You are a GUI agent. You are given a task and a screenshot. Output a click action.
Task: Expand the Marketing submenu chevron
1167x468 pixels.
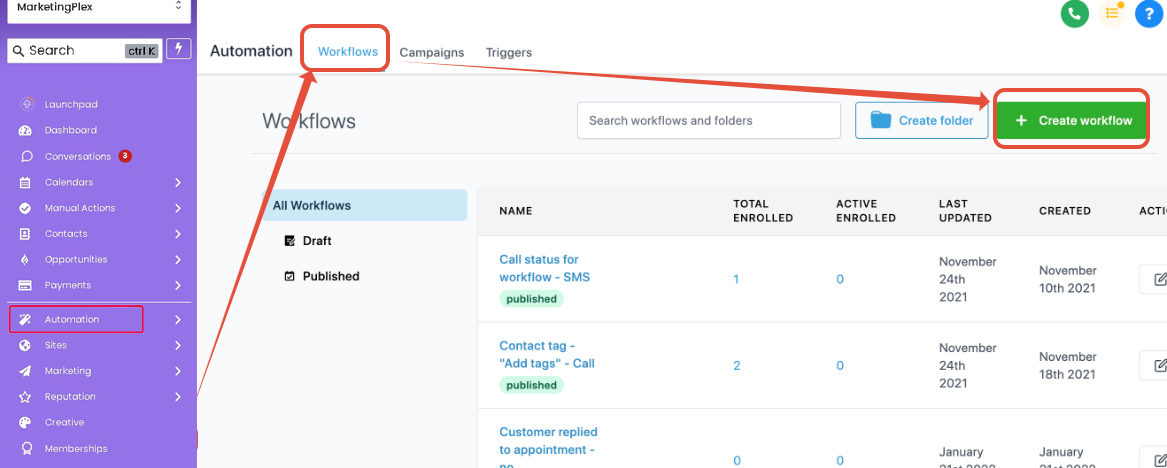coord(178,371)
